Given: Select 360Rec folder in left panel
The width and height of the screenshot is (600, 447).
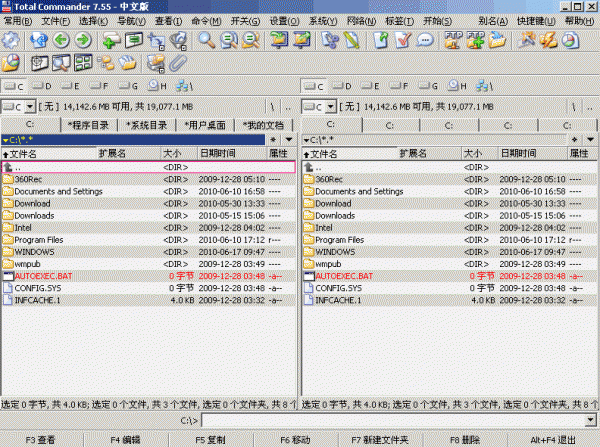Looking at the screenshot, I should (148, 179).
